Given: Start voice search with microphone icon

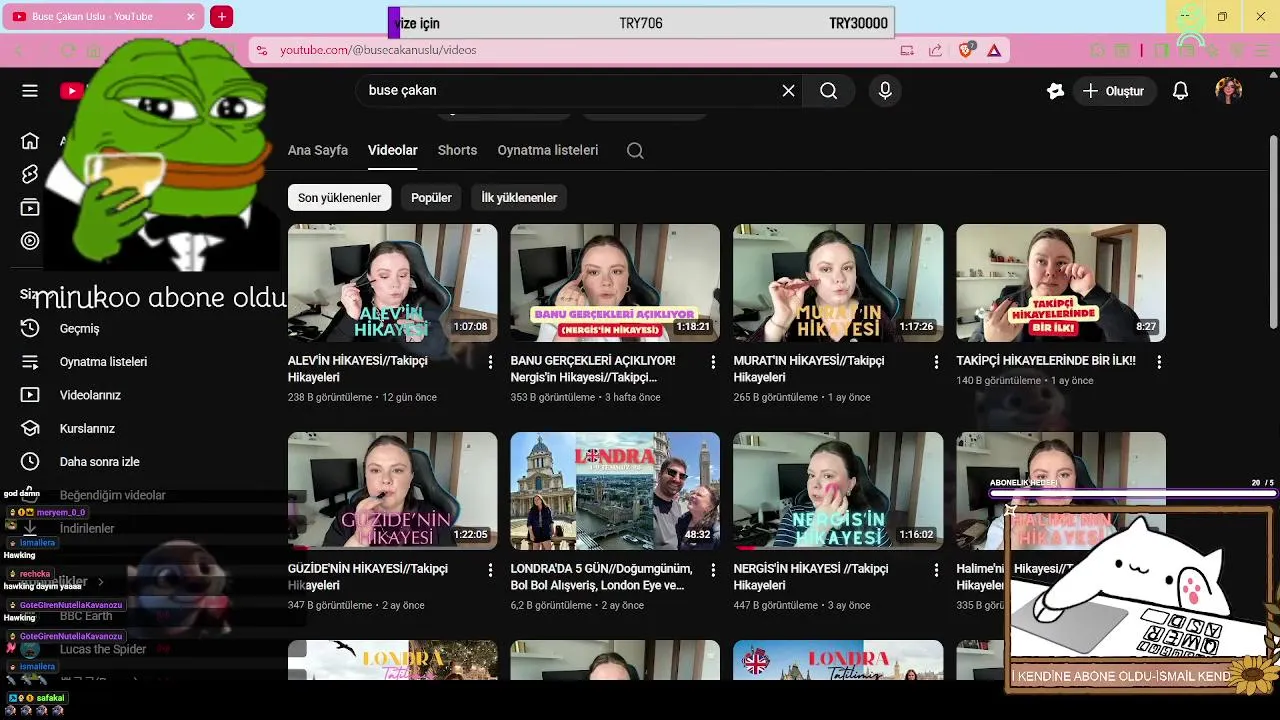Looking at the screenshot, I should point(885,91).
